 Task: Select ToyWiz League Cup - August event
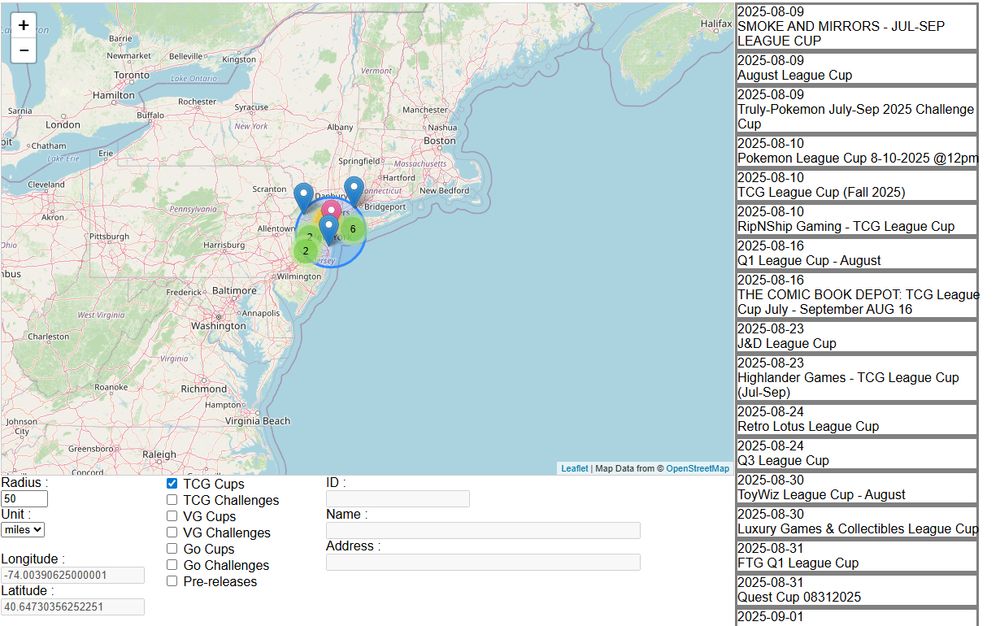pos(857,488)
